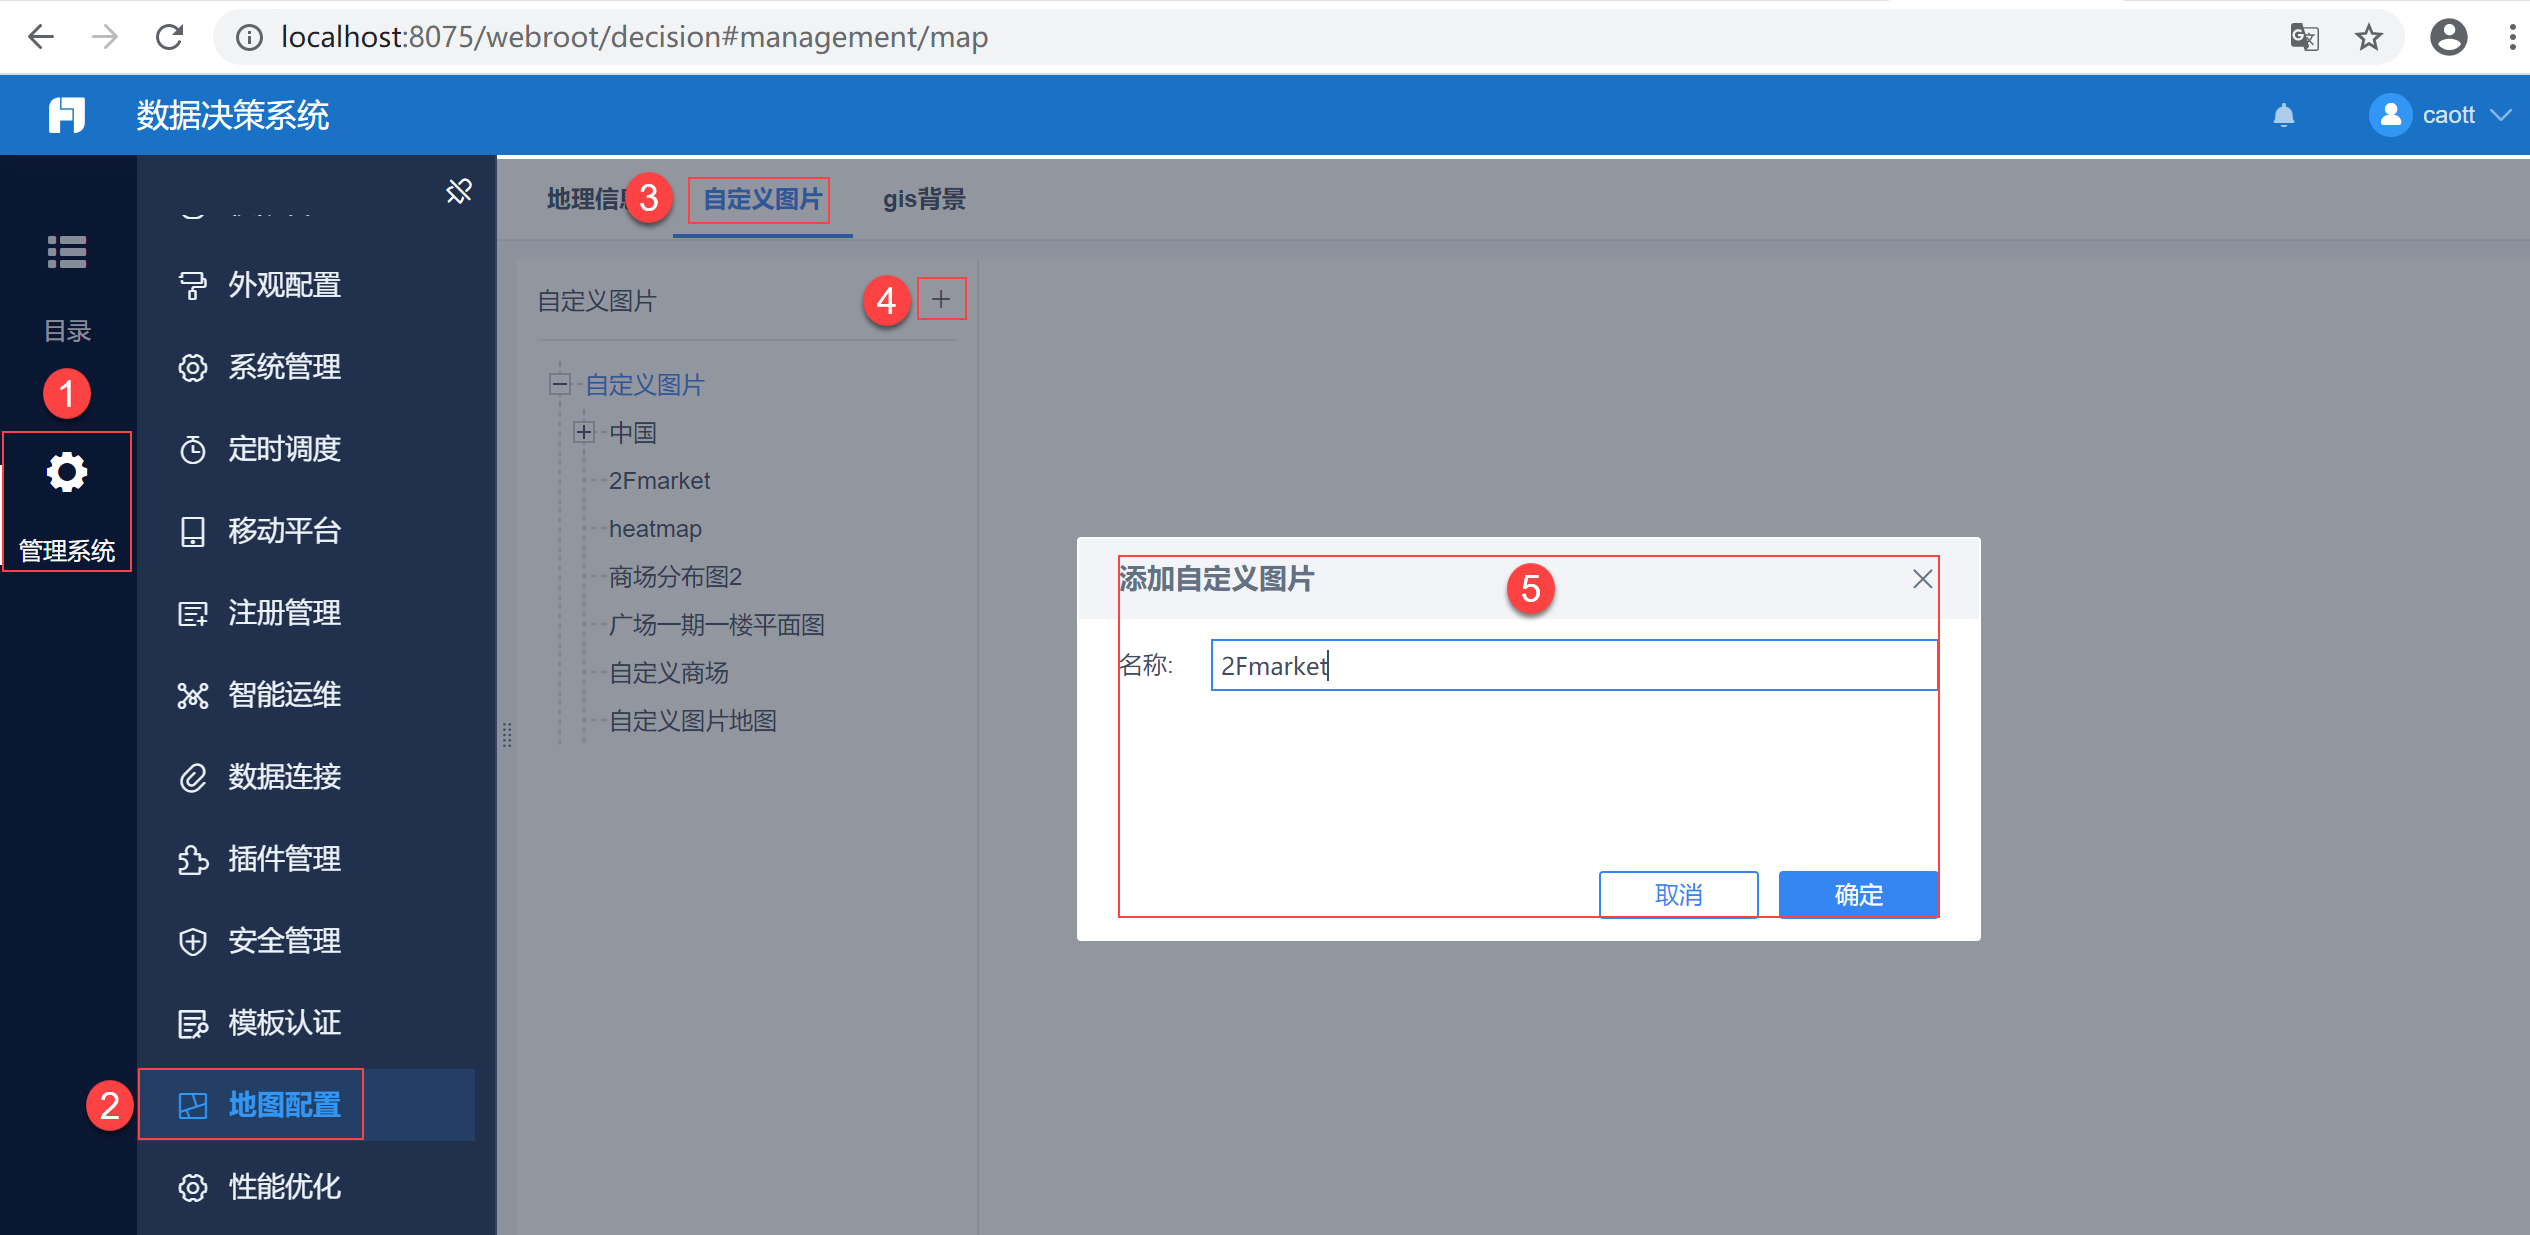This screenshot has width=2530, height=1235.
Task: Click the browser translate page icon
Action: [x=2304, y=37]
